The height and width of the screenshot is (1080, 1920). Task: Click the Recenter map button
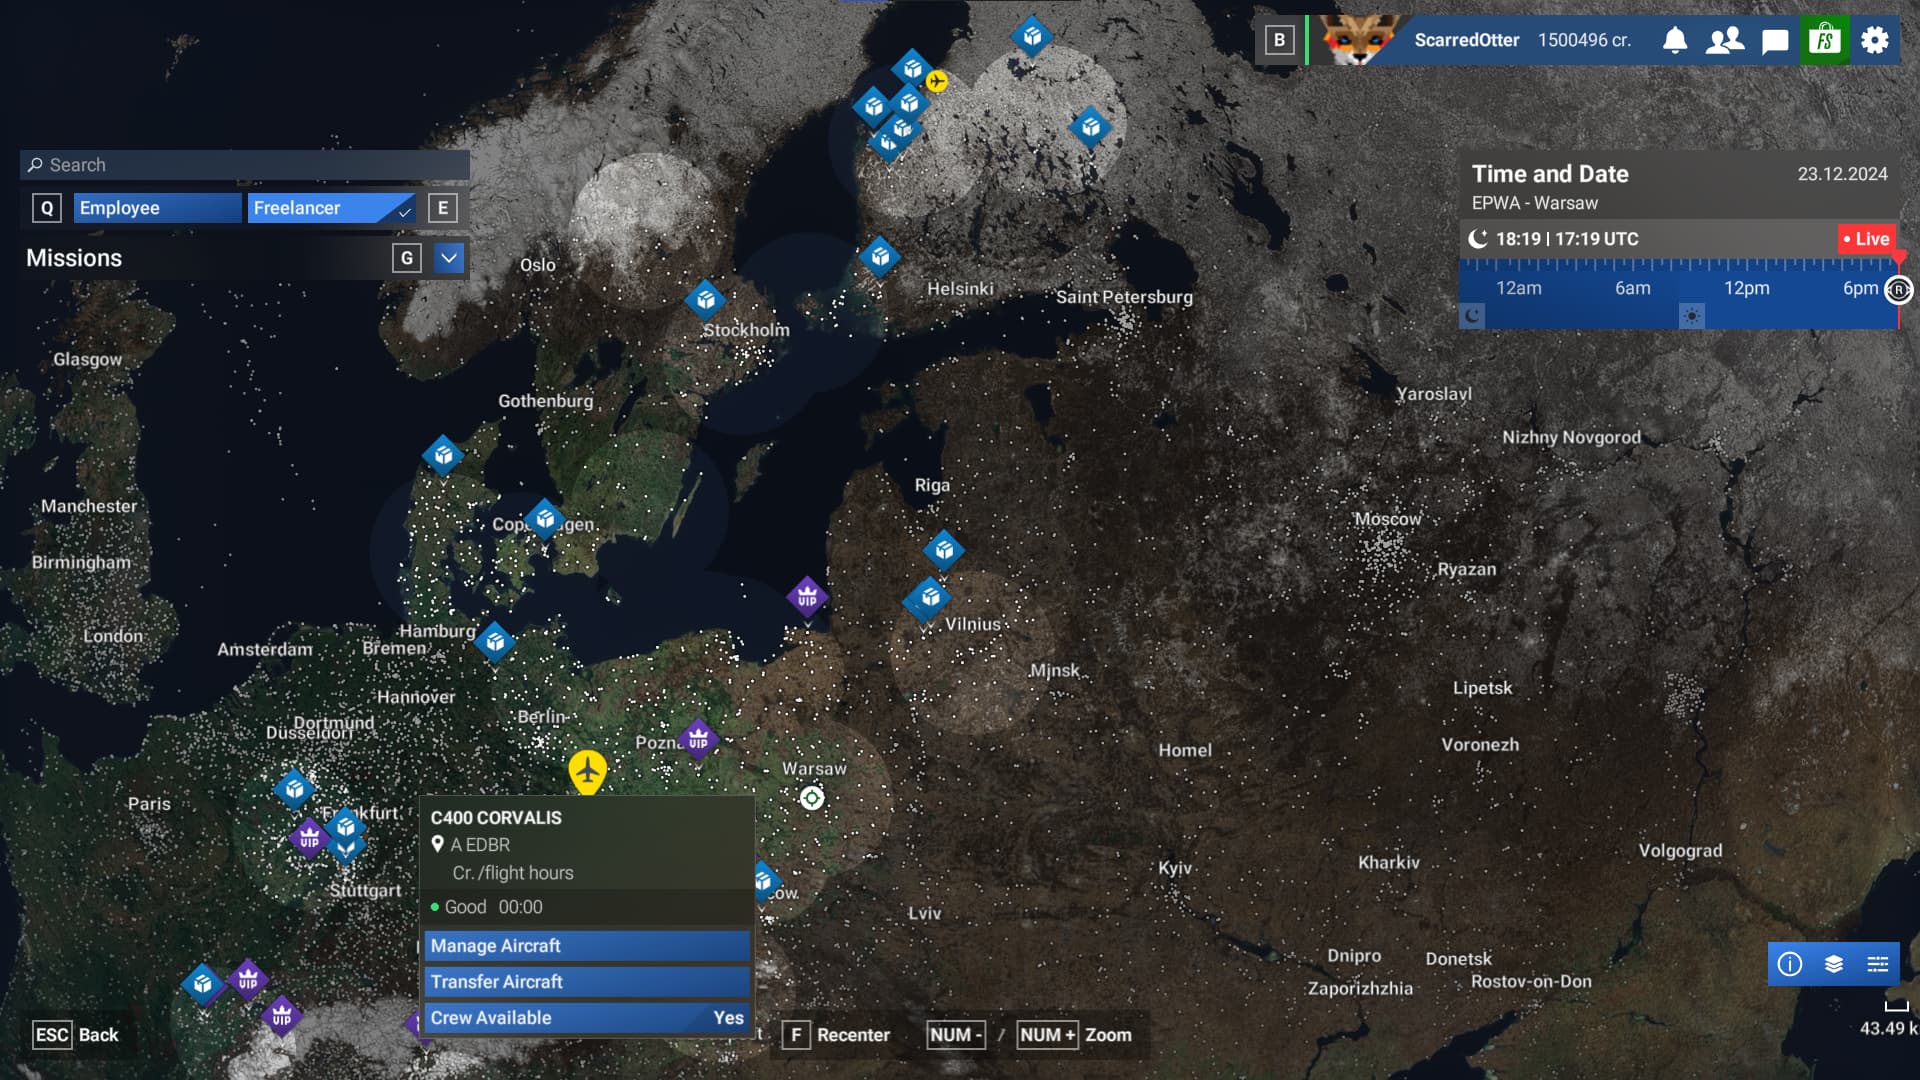[x=838, y=1035]
